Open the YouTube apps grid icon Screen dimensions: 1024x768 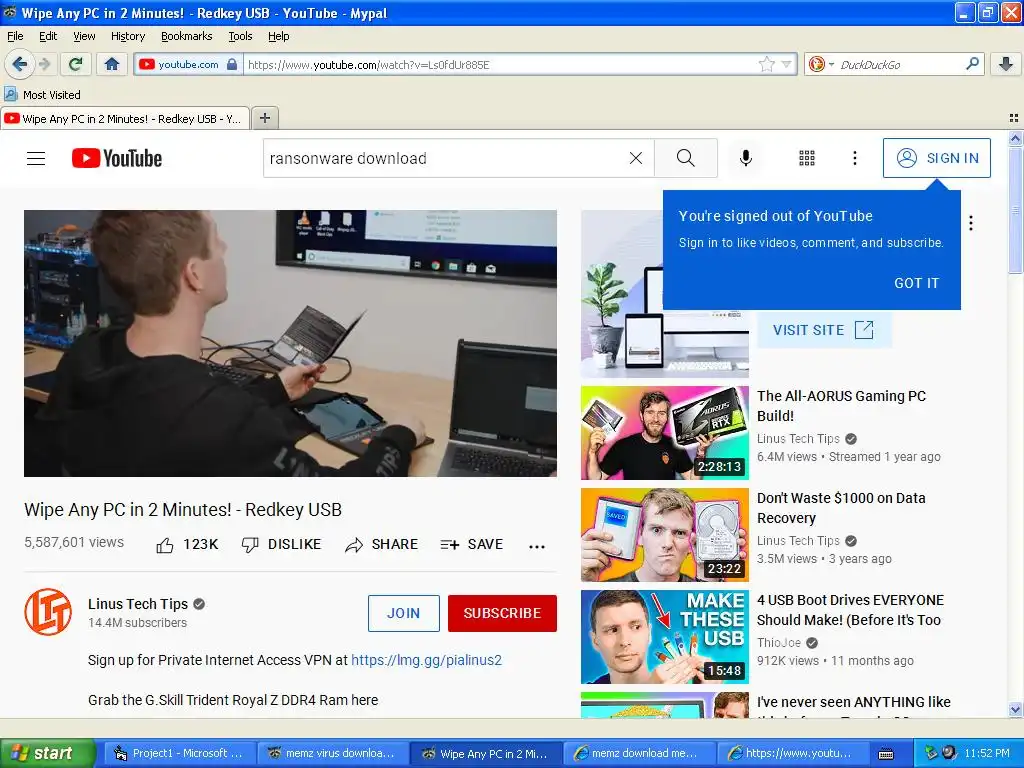coord(807,158)
